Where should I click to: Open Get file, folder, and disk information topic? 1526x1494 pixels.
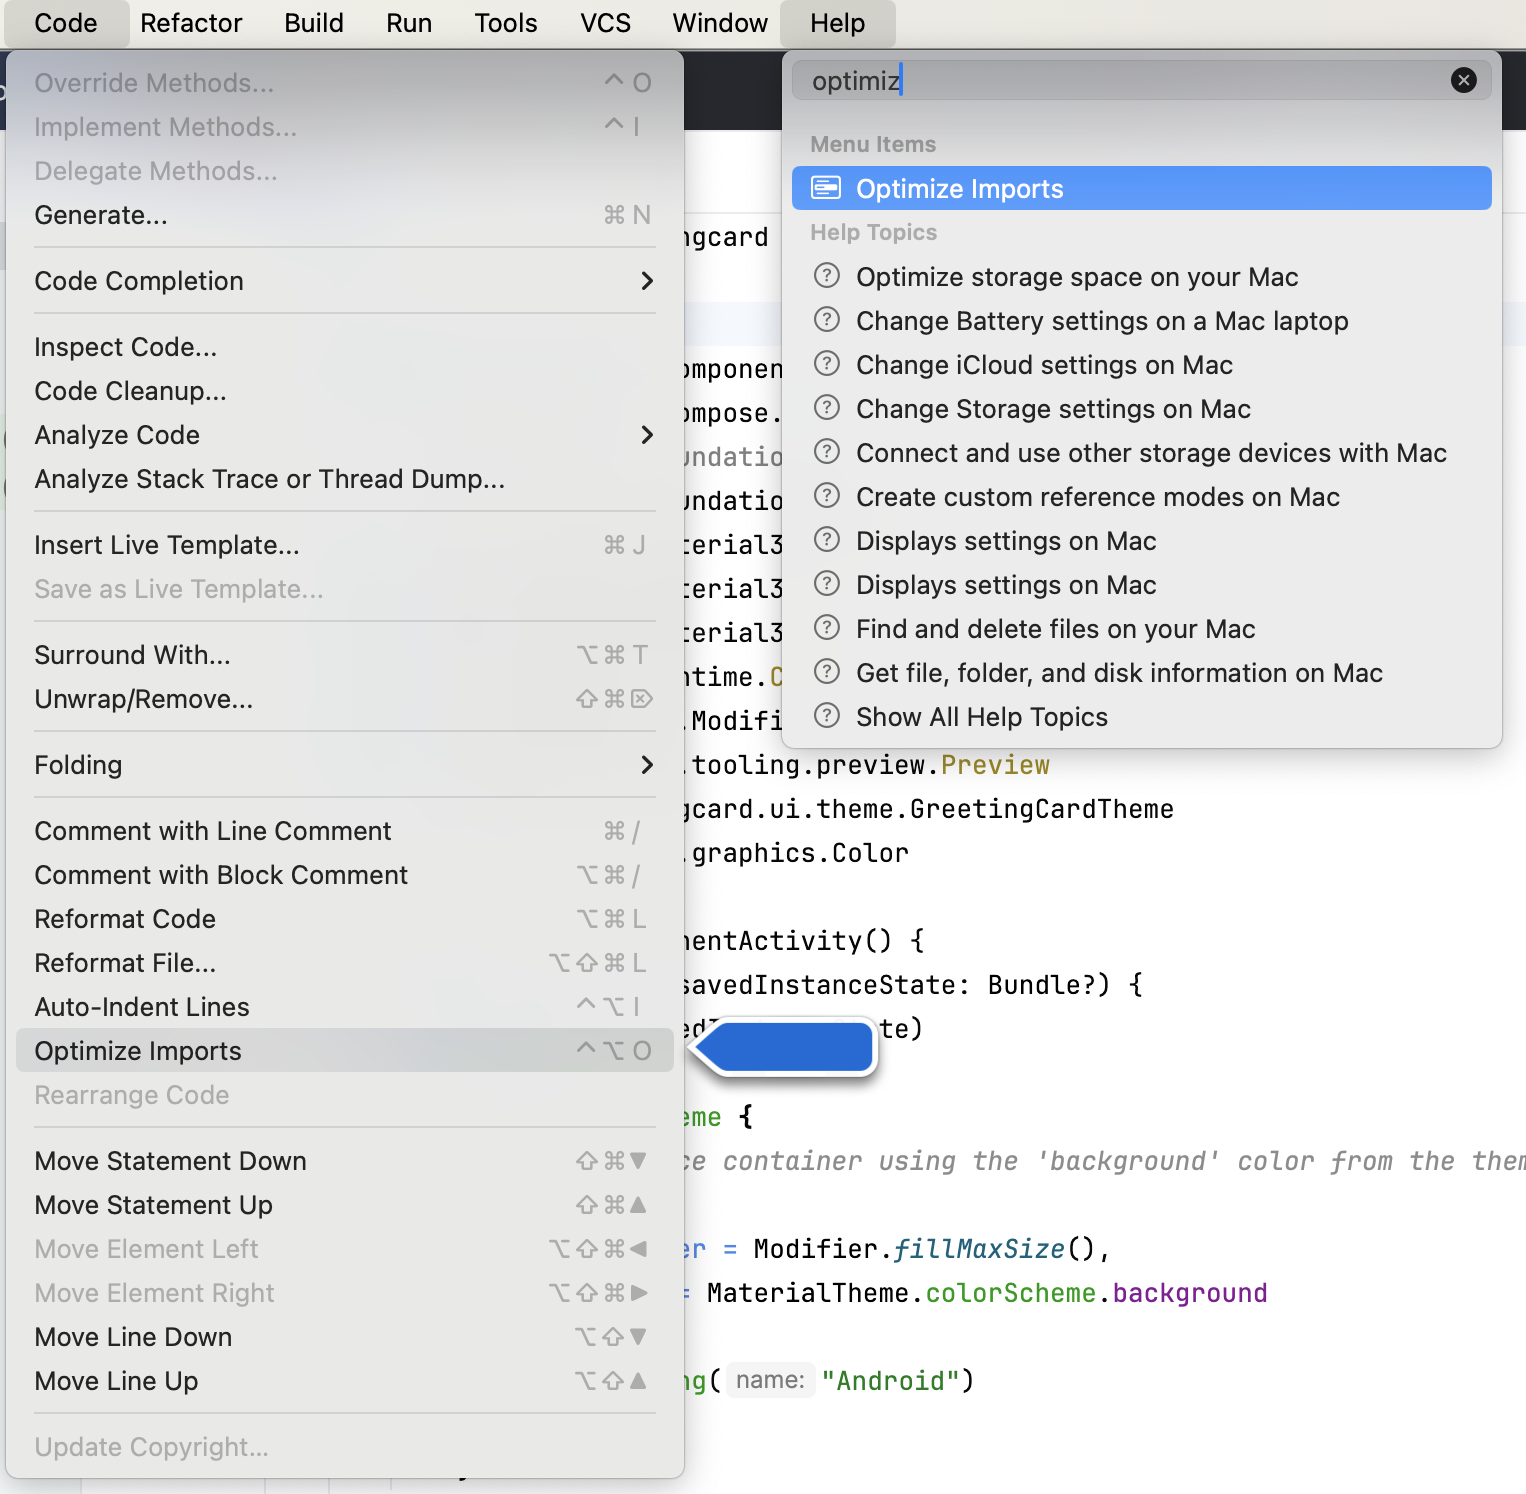pyautogui.click(x=1119, y=673)
